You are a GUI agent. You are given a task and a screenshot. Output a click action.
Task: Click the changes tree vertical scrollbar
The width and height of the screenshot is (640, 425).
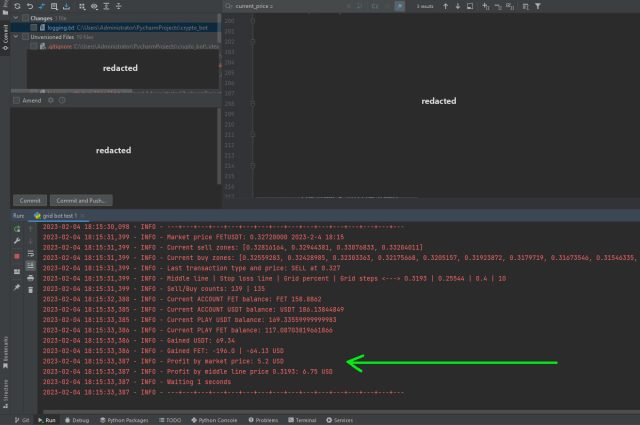pyautogui.click(x=219, y=29)
